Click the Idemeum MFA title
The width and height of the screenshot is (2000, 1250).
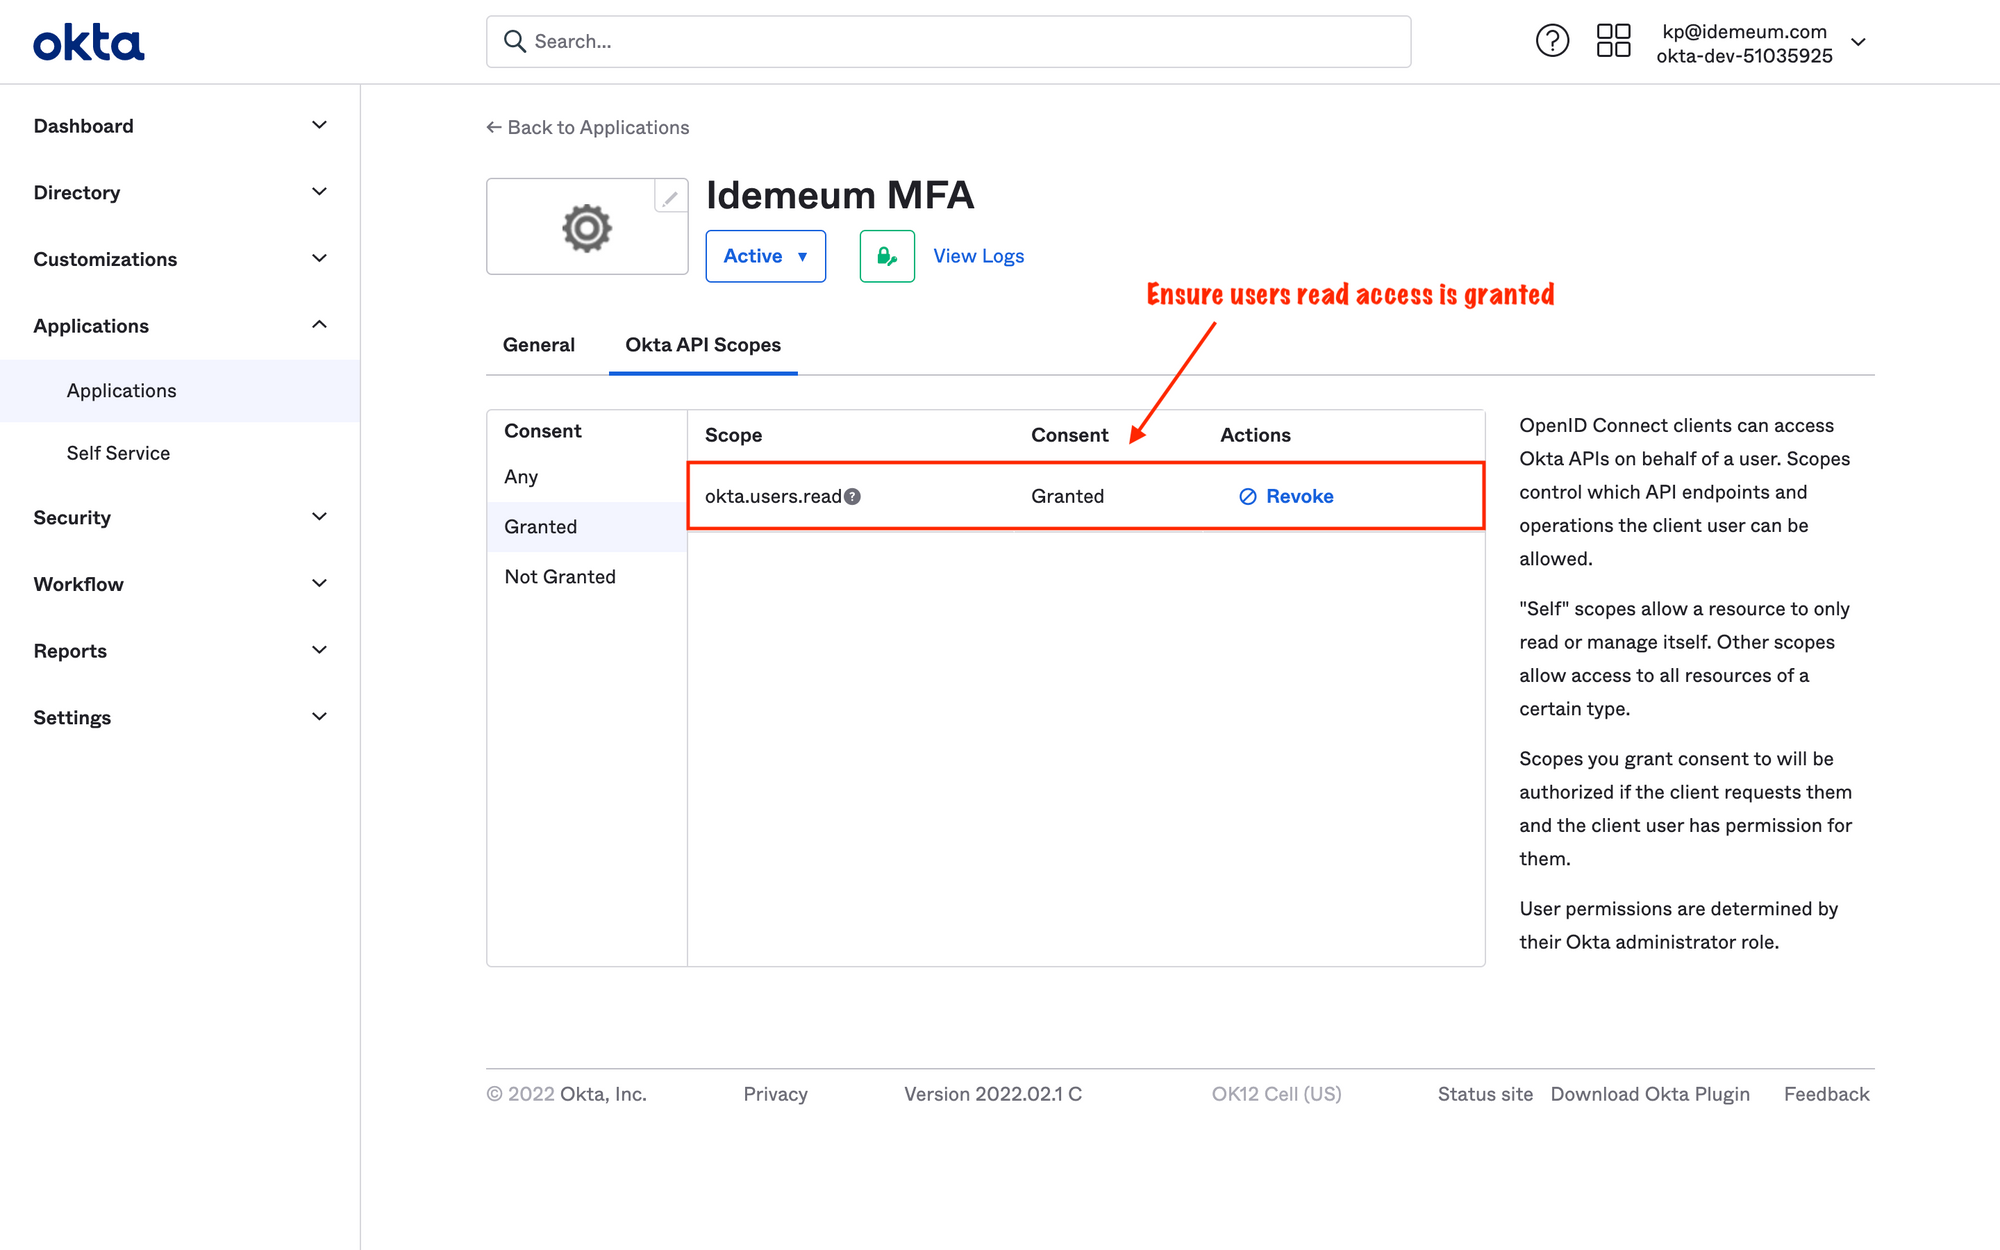click(840, 195)
